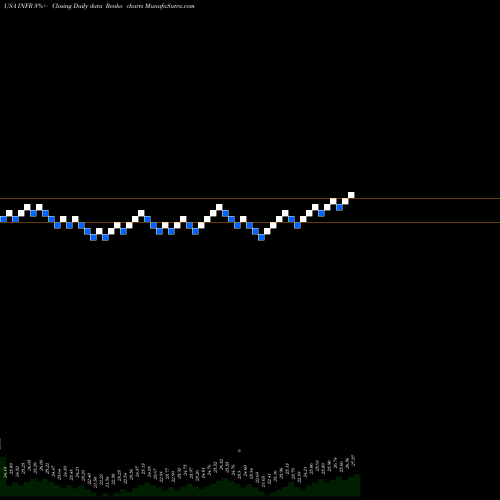
Task: Select the final topmost white Renko brick
Action: 351,195
